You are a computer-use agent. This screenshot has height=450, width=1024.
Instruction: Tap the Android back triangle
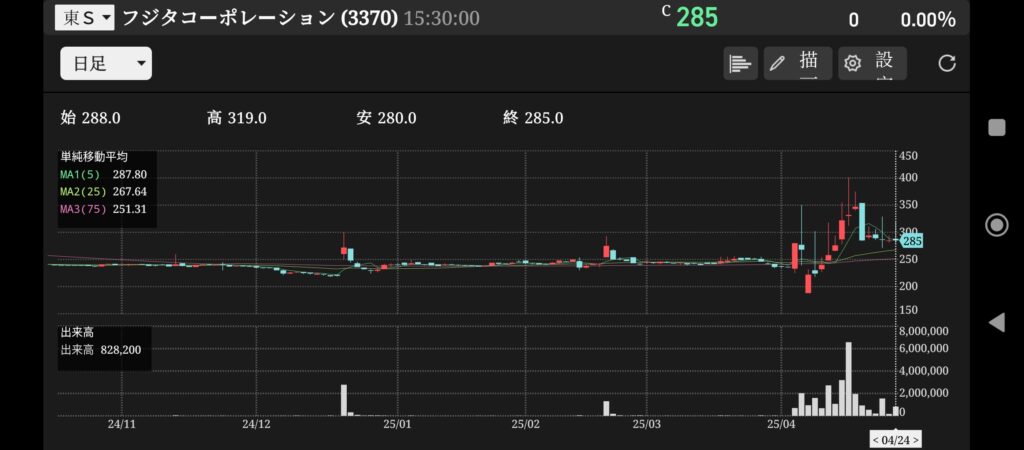tap(997, 322)
